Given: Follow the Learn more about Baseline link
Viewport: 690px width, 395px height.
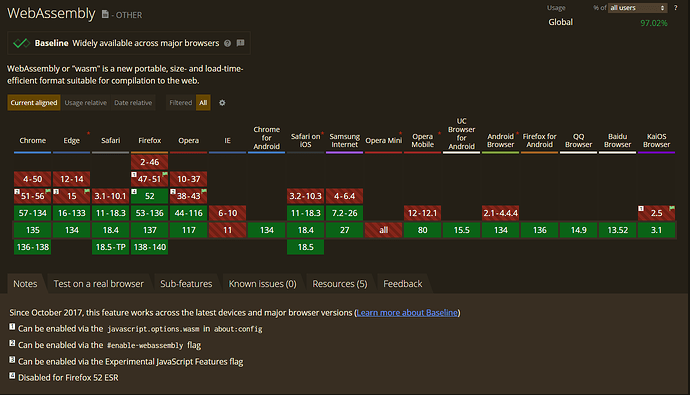Looking at the screenshot, I should click(407, 313).
